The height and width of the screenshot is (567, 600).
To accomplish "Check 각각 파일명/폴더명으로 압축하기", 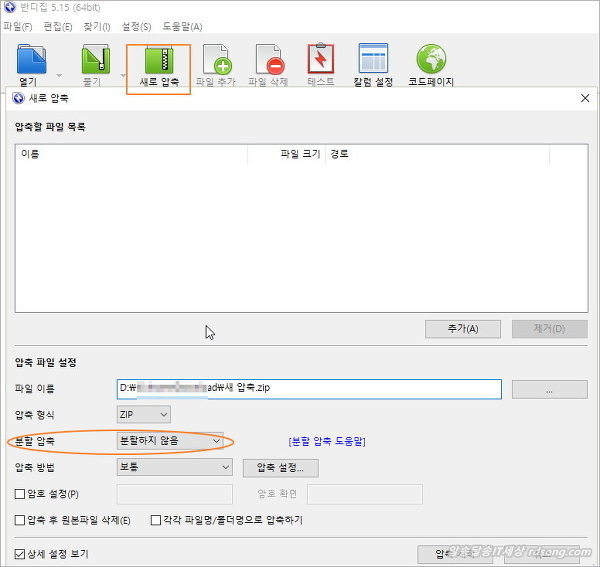I will [x=156, y=520].
